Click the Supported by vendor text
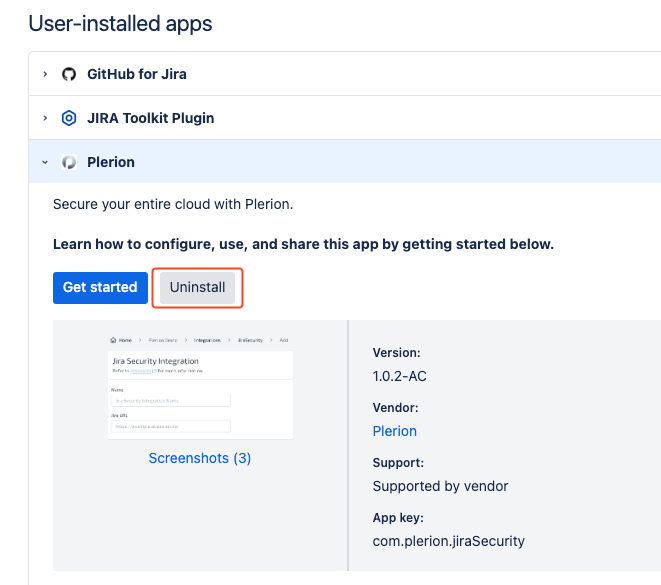 pos(441,486)
